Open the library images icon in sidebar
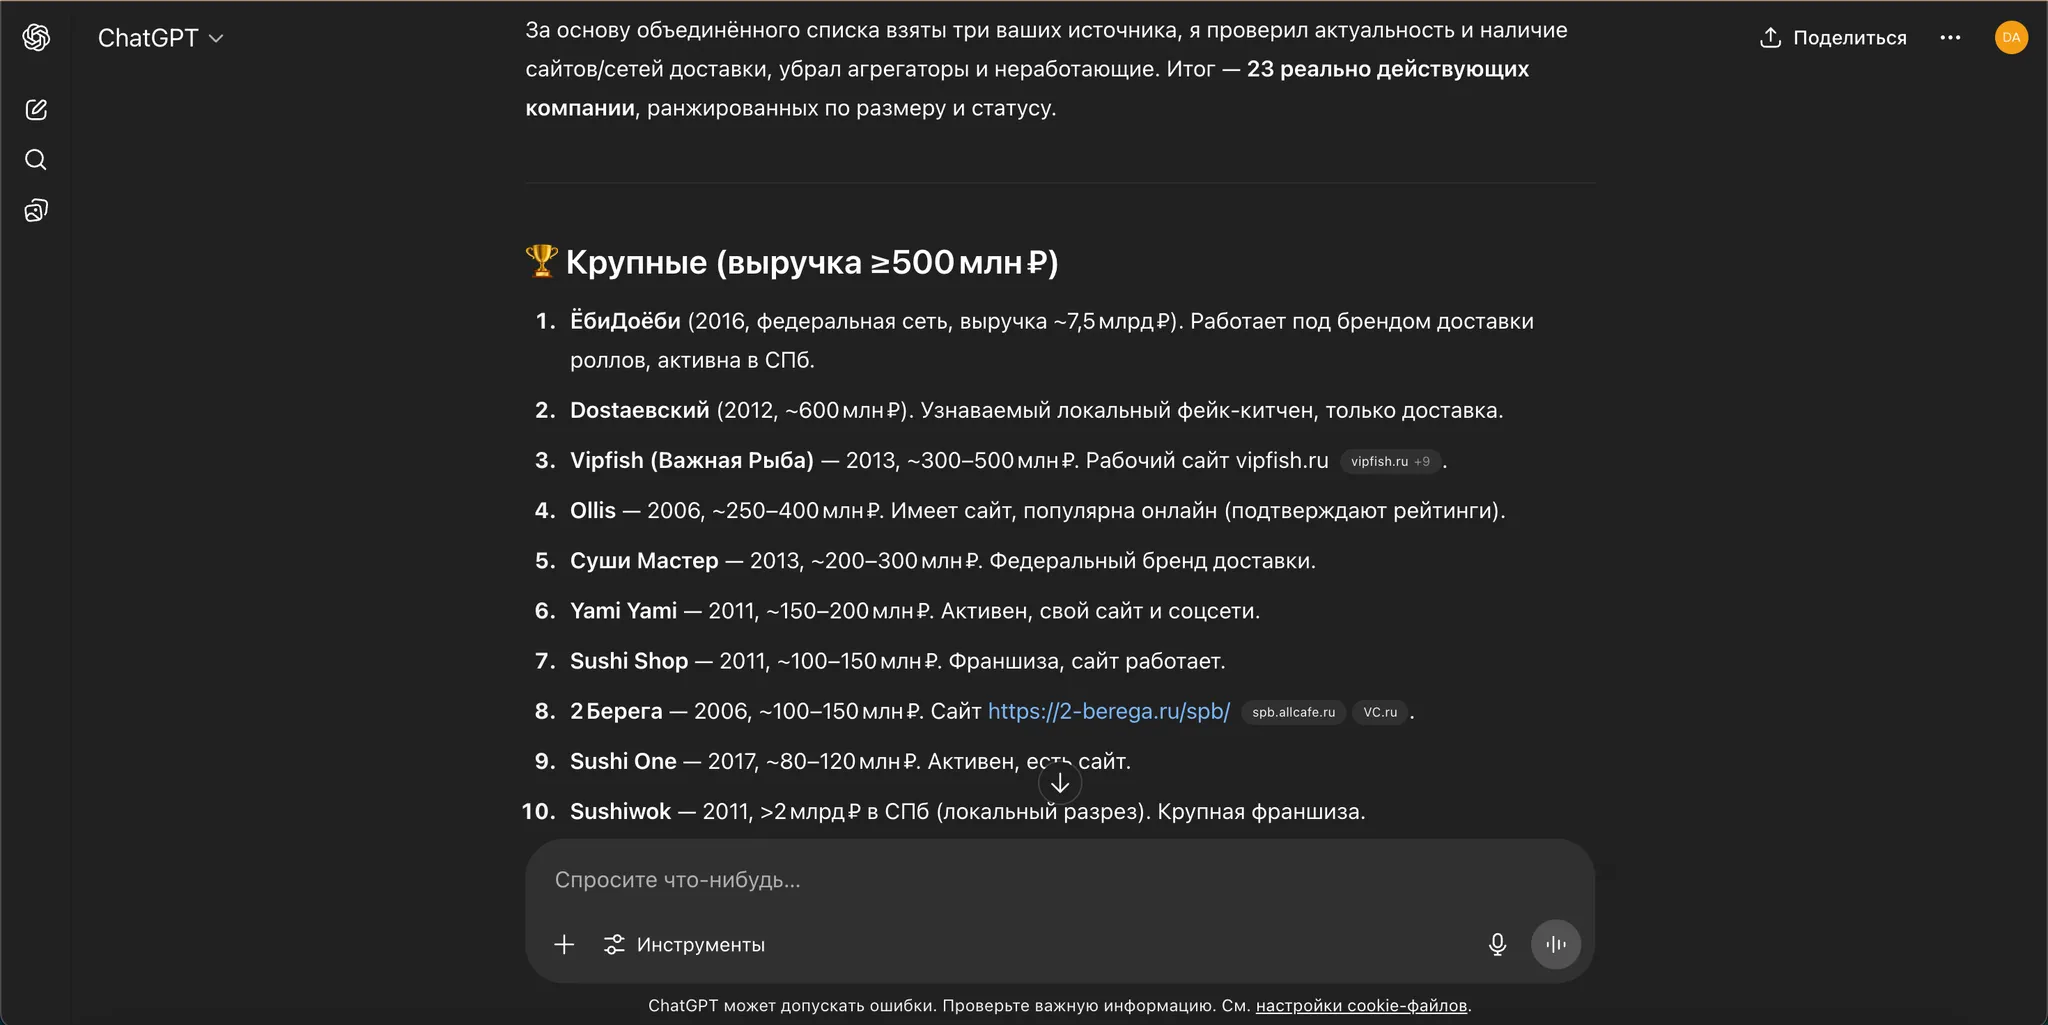 coord(36,210)
